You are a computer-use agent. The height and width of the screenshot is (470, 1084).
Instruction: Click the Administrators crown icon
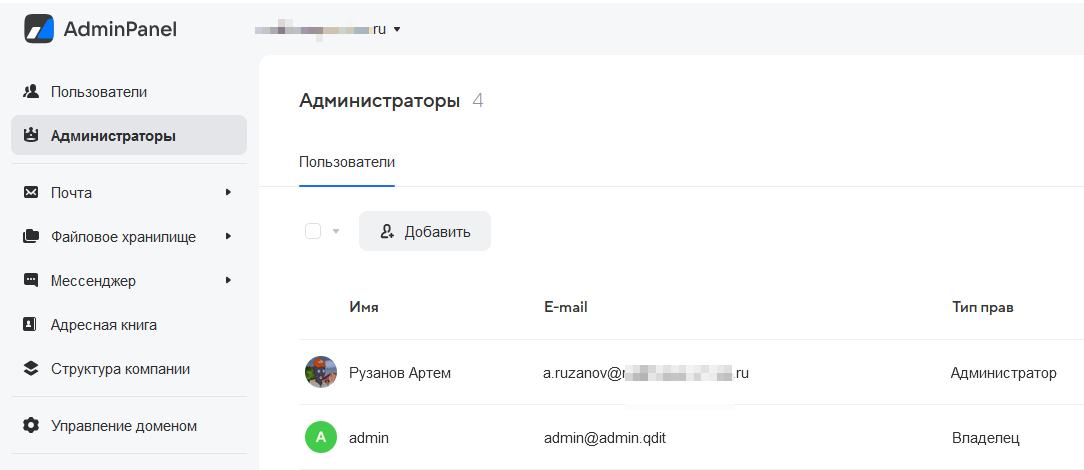(30, 136)
